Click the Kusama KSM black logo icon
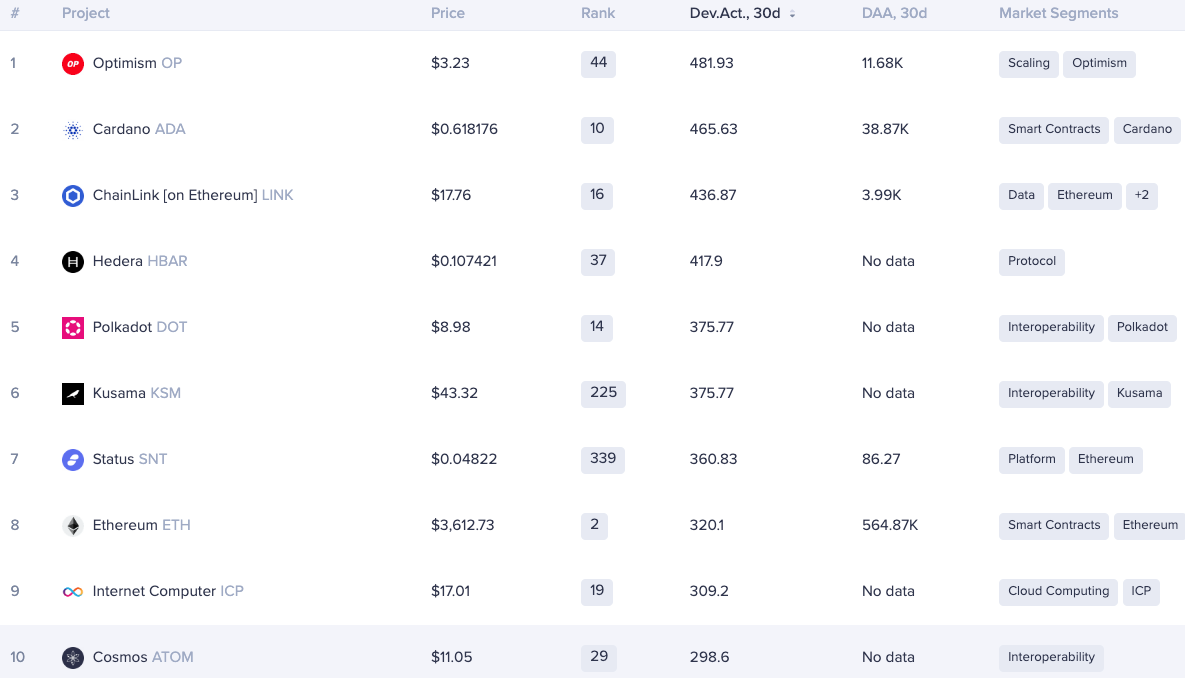The width and height of the screenshot is (1185, 678). click(x=73, y=394)
